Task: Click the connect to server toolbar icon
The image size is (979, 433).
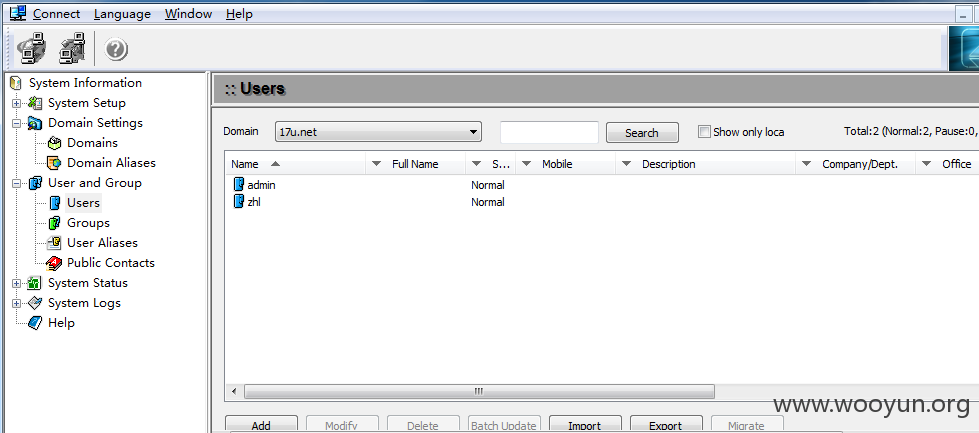Action: point(31,49)
